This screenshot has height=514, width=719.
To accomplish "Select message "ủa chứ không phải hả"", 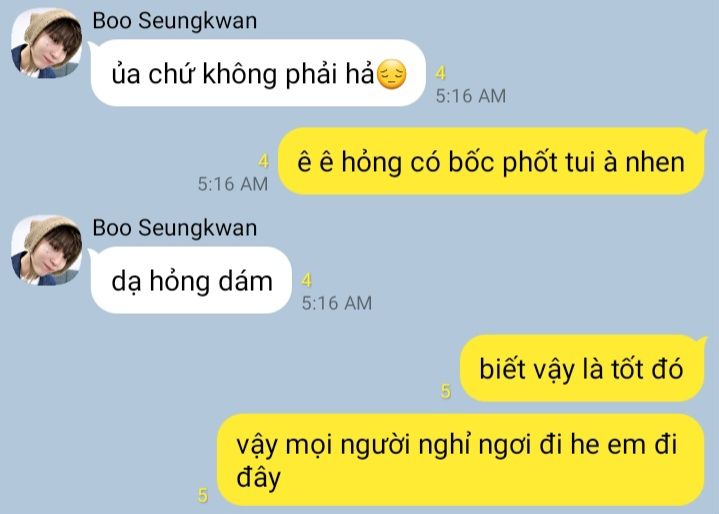I will tap(258, 73).
